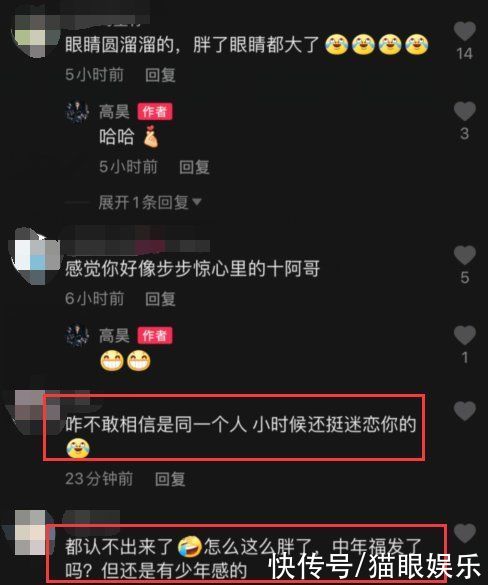Select the comment text 感觉你好像步步惊心里的十阿哥
This screenshot has height=585, width=488.
pos(193,269)
